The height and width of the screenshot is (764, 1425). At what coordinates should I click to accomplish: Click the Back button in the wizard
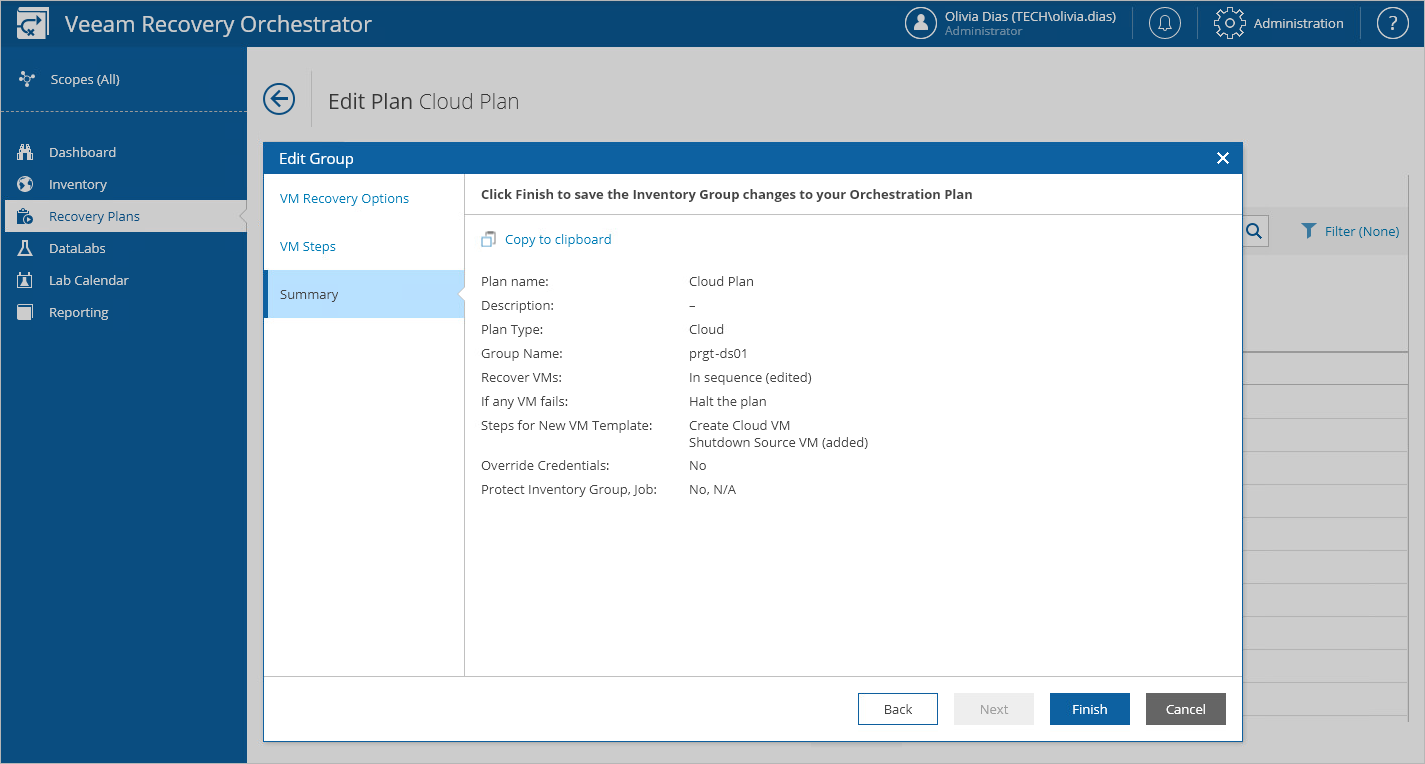[897, 708]
